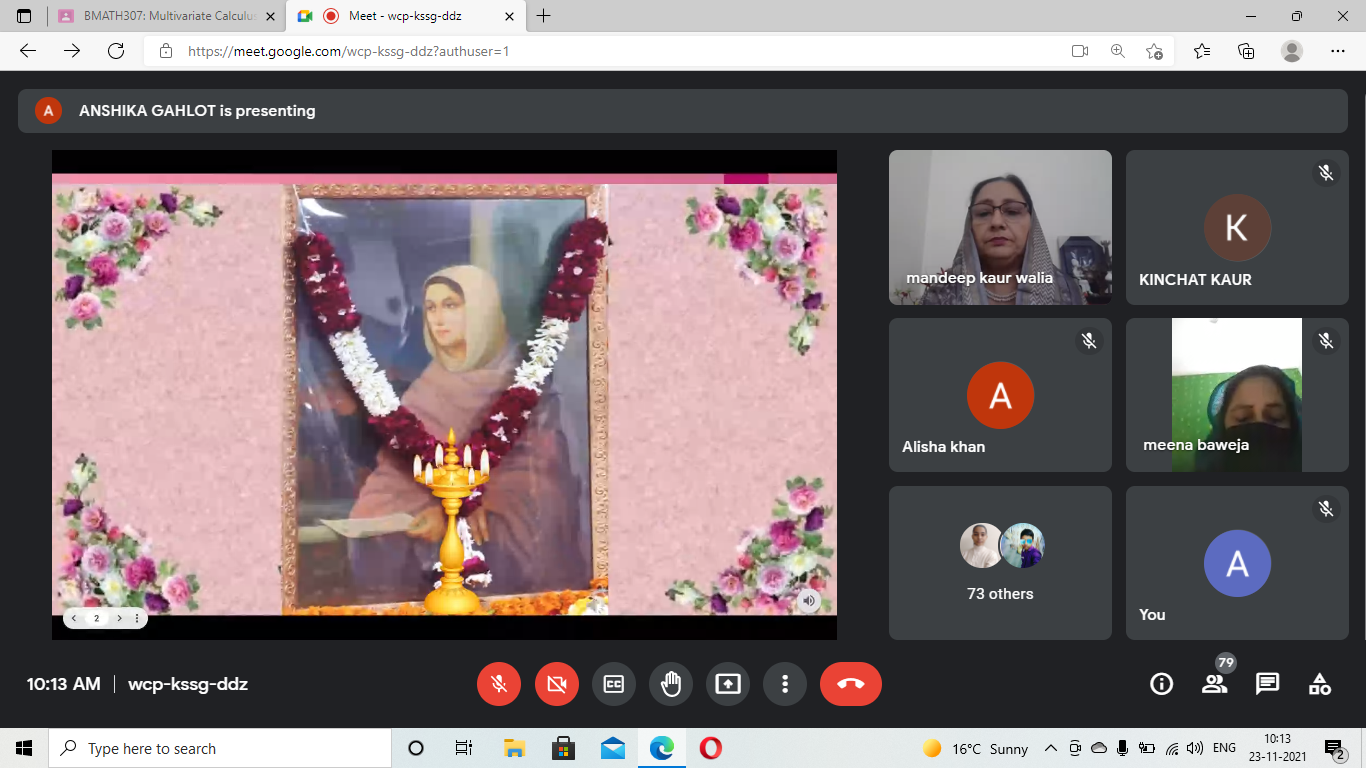
Task: Open the chat with everyone panel
Action: tap(1267, 684)
